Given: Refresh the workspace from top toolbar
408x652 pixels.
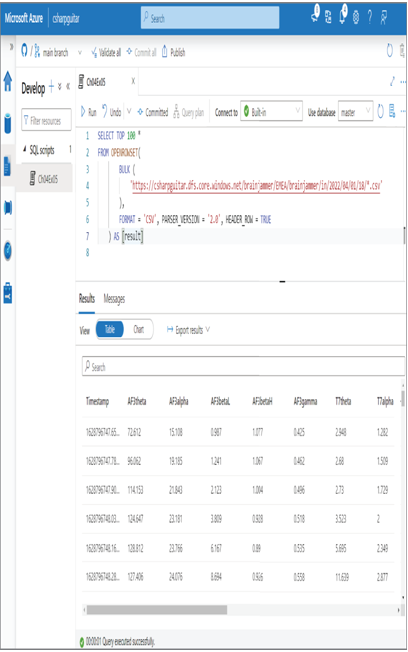Looking at the screenshot, I should [x=390, y=51].
